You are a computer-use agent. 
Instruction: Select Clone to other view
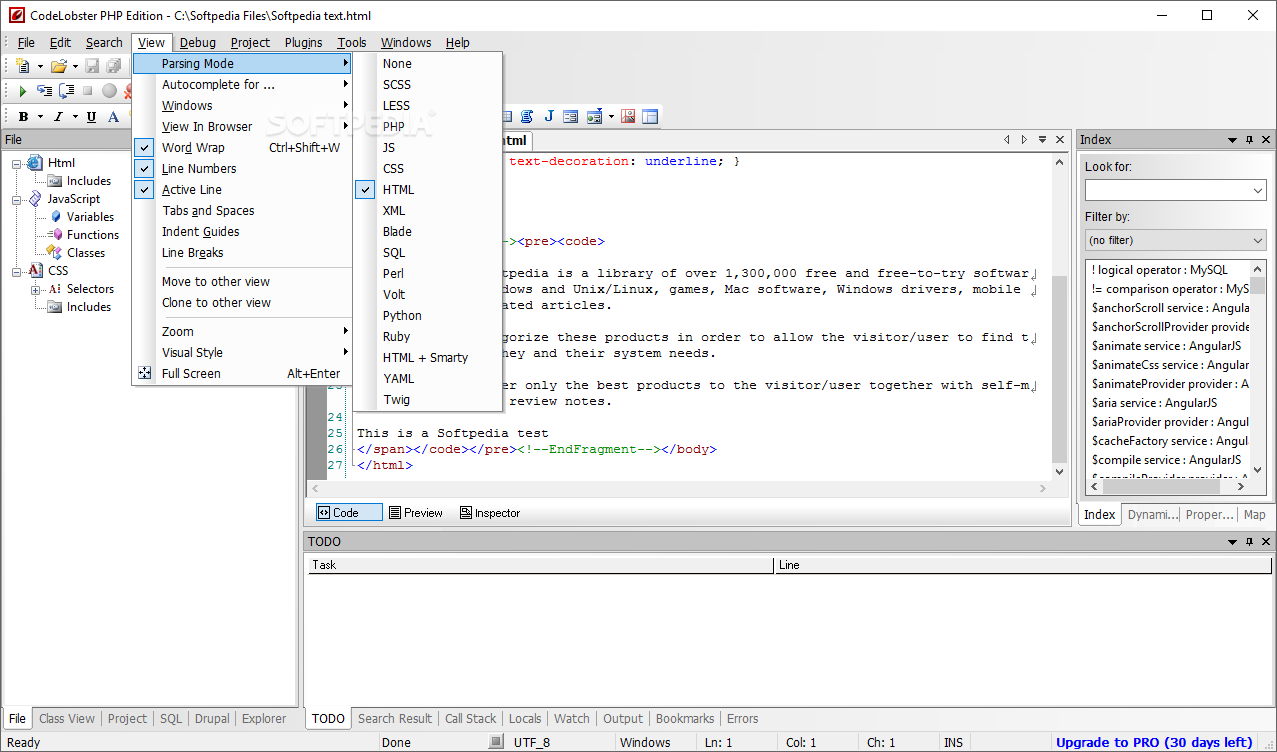pos(243,303)
